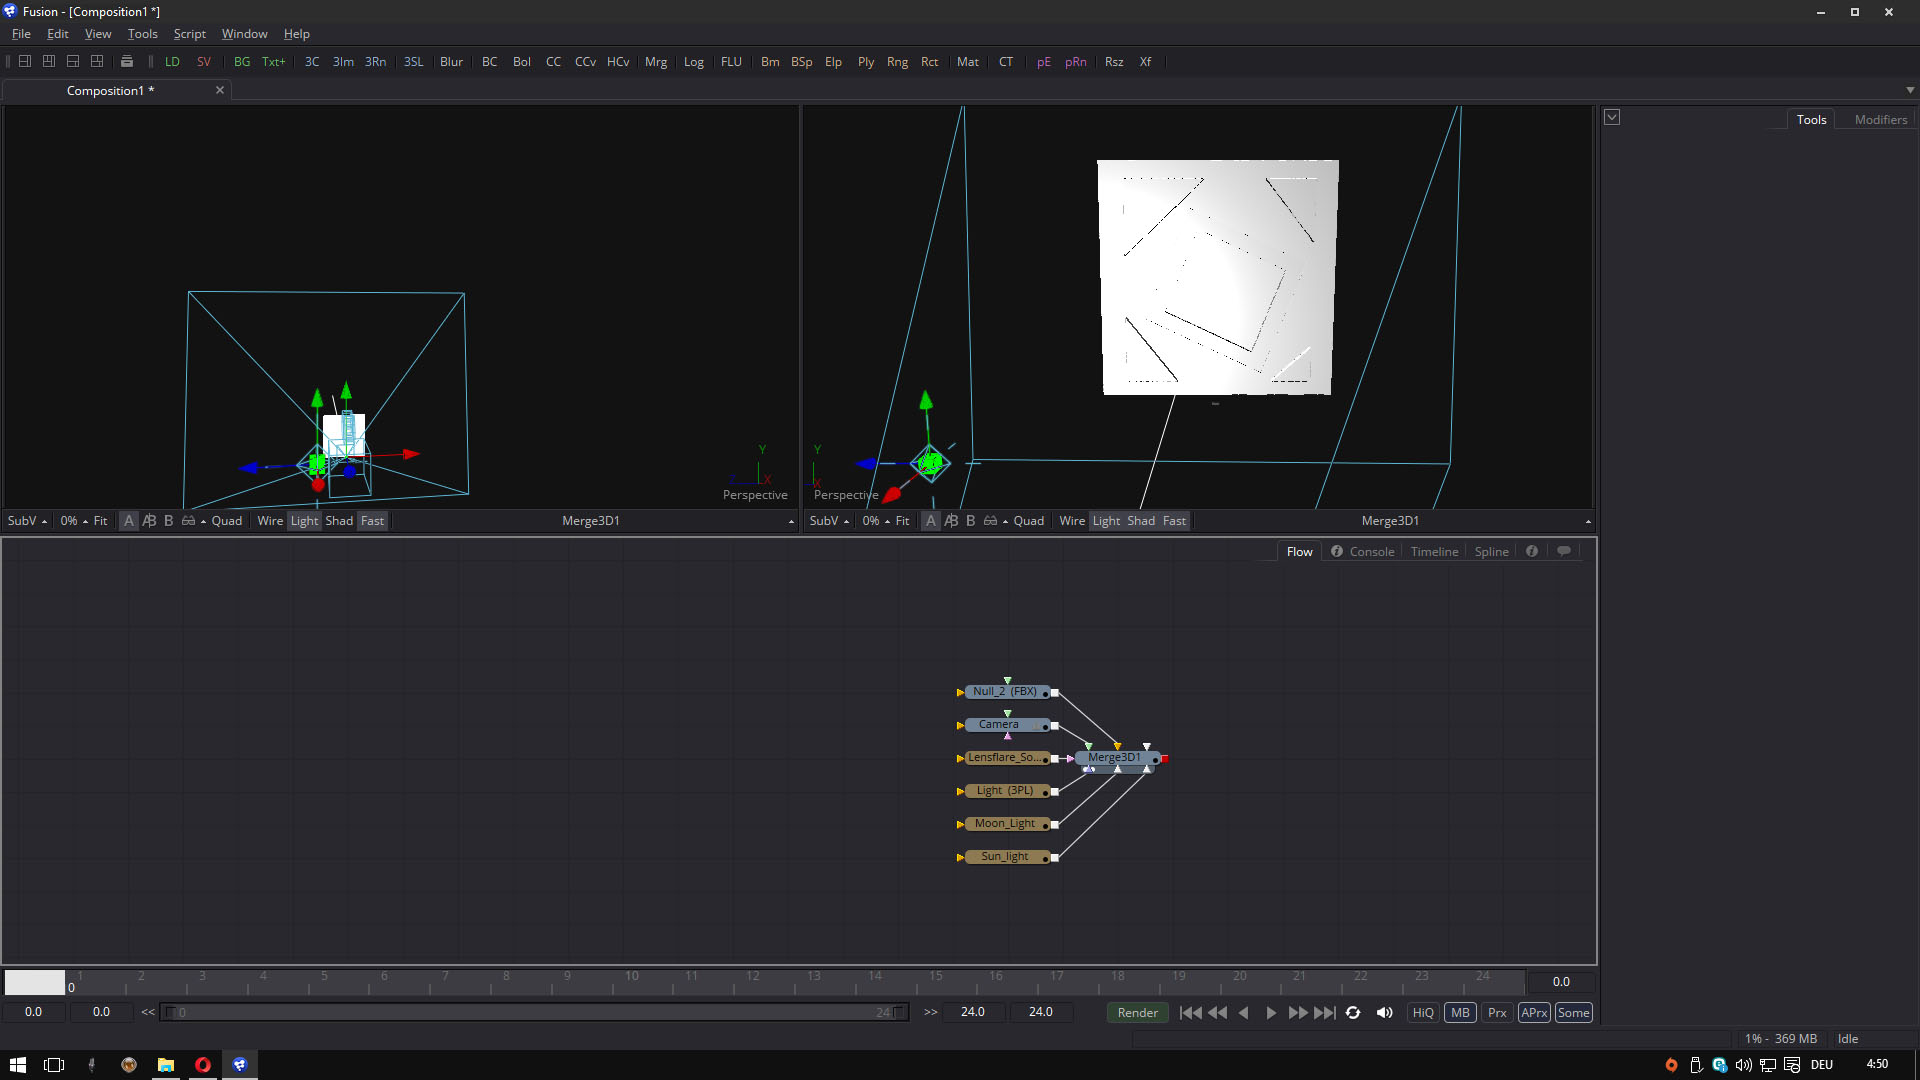Open File Explorer from the taskbar
Viewport: 1920px width, 1080px height.
(x=166, y=1065)
